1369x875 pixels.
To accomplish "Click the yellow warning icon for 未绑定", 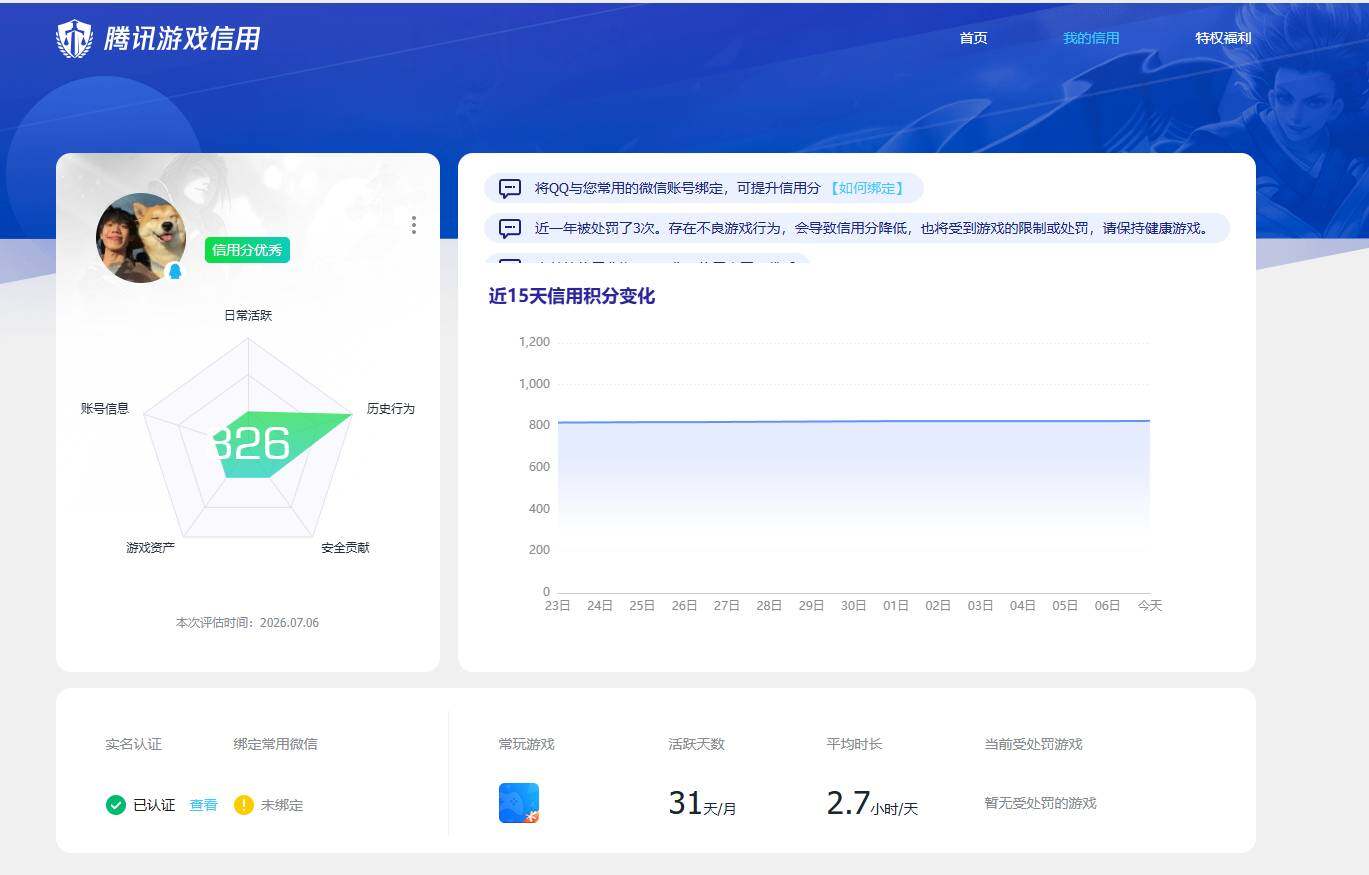I will click(244, 805).
